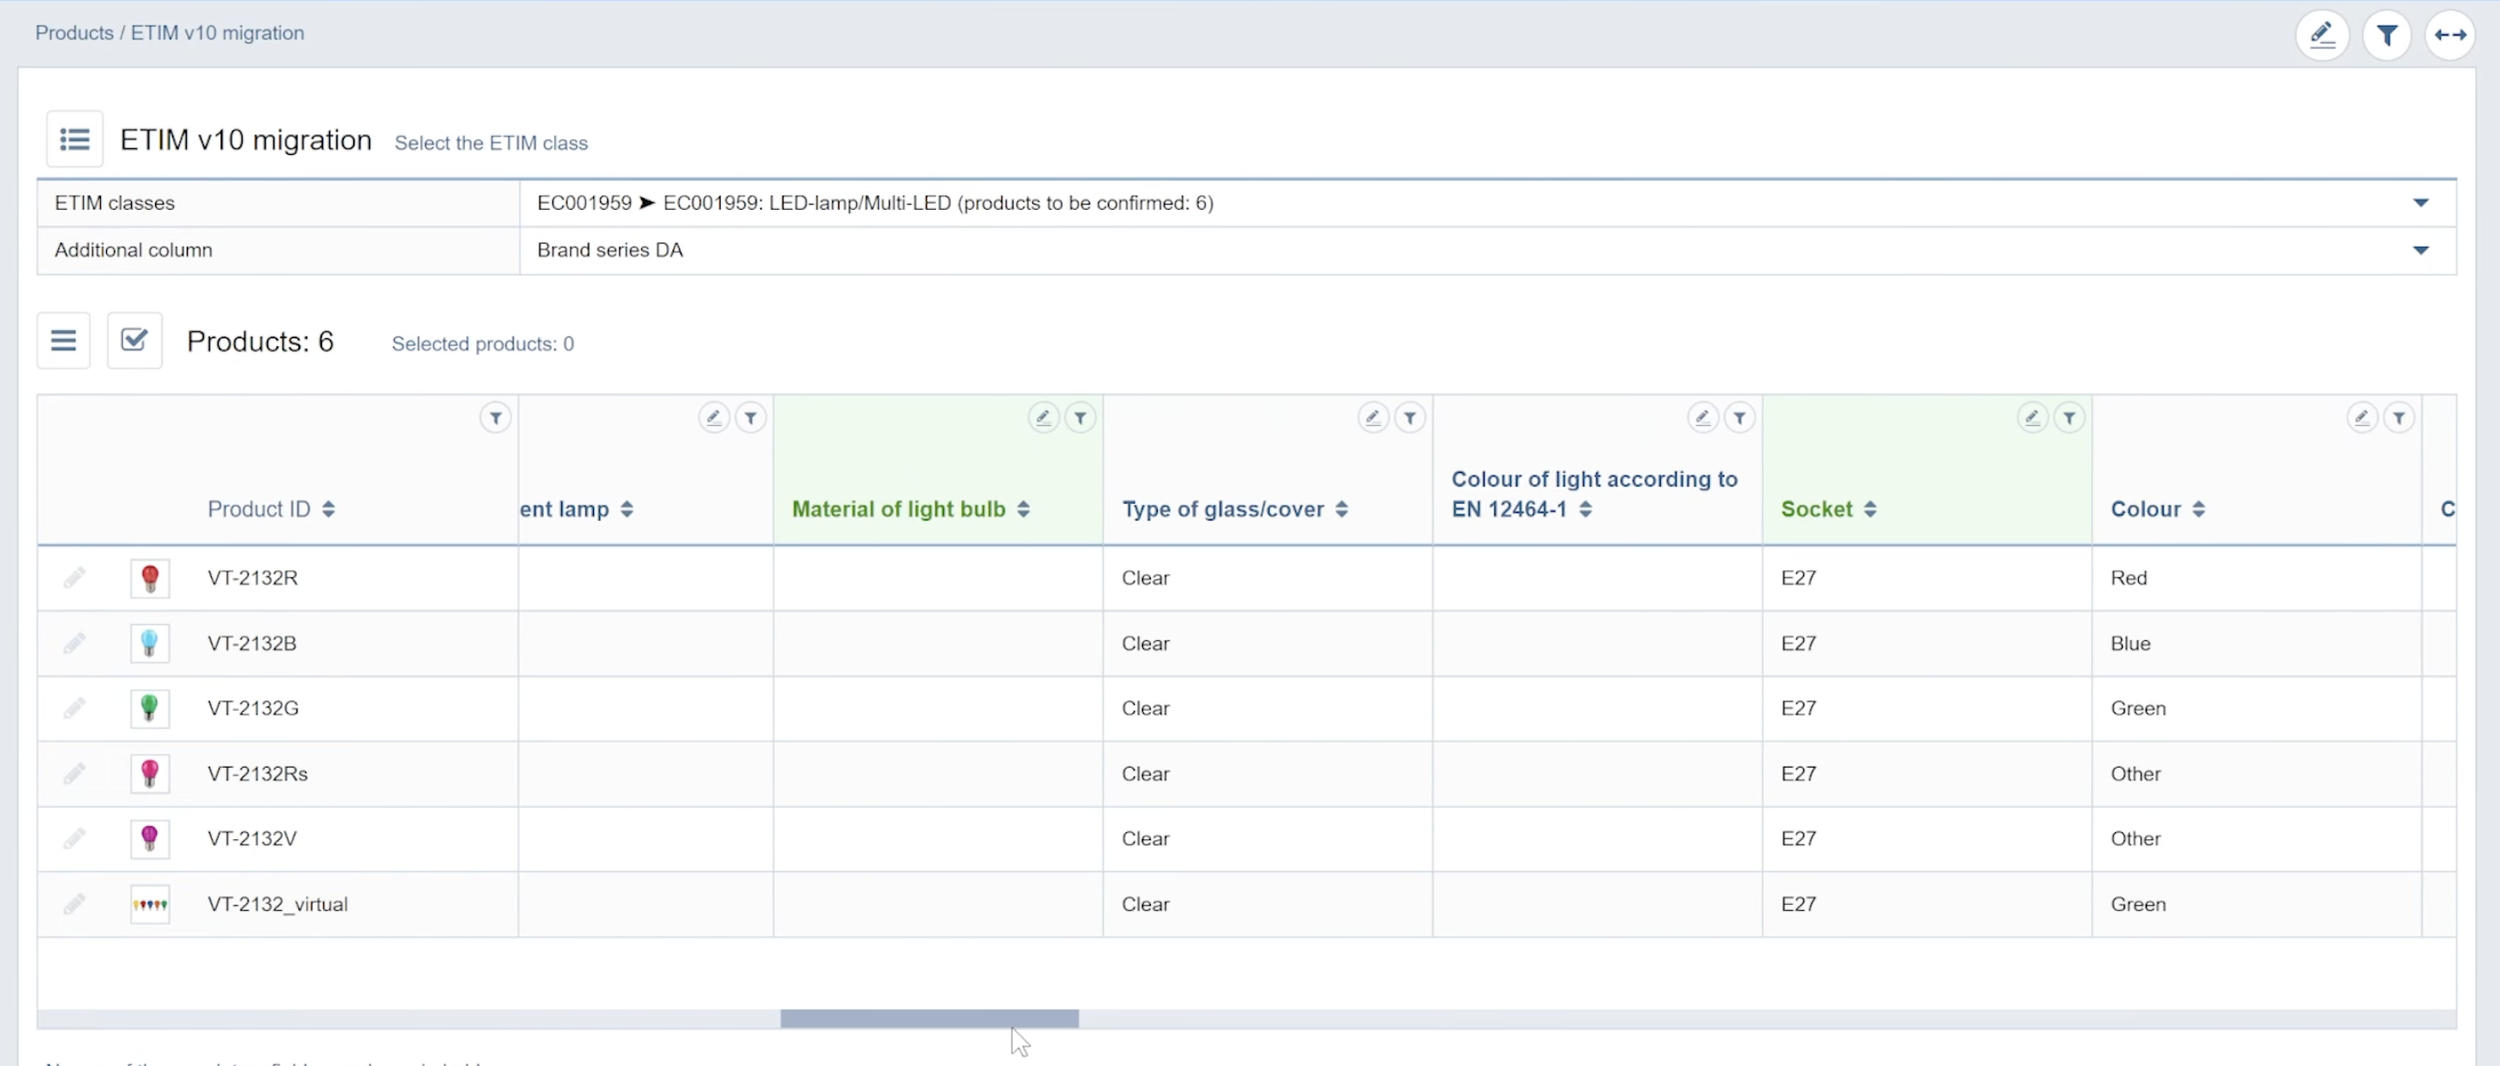The image size is (2500, 1066).
Task: Select product ID VT-2132R
Action: [252, 578]
